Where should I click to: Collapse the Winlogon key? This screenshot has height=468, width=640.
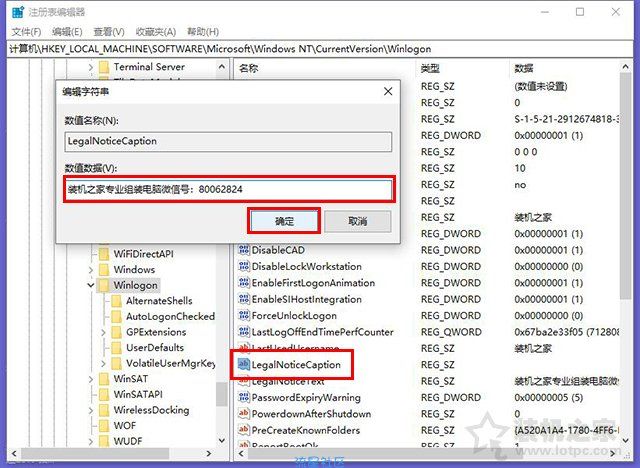[91, 285]
